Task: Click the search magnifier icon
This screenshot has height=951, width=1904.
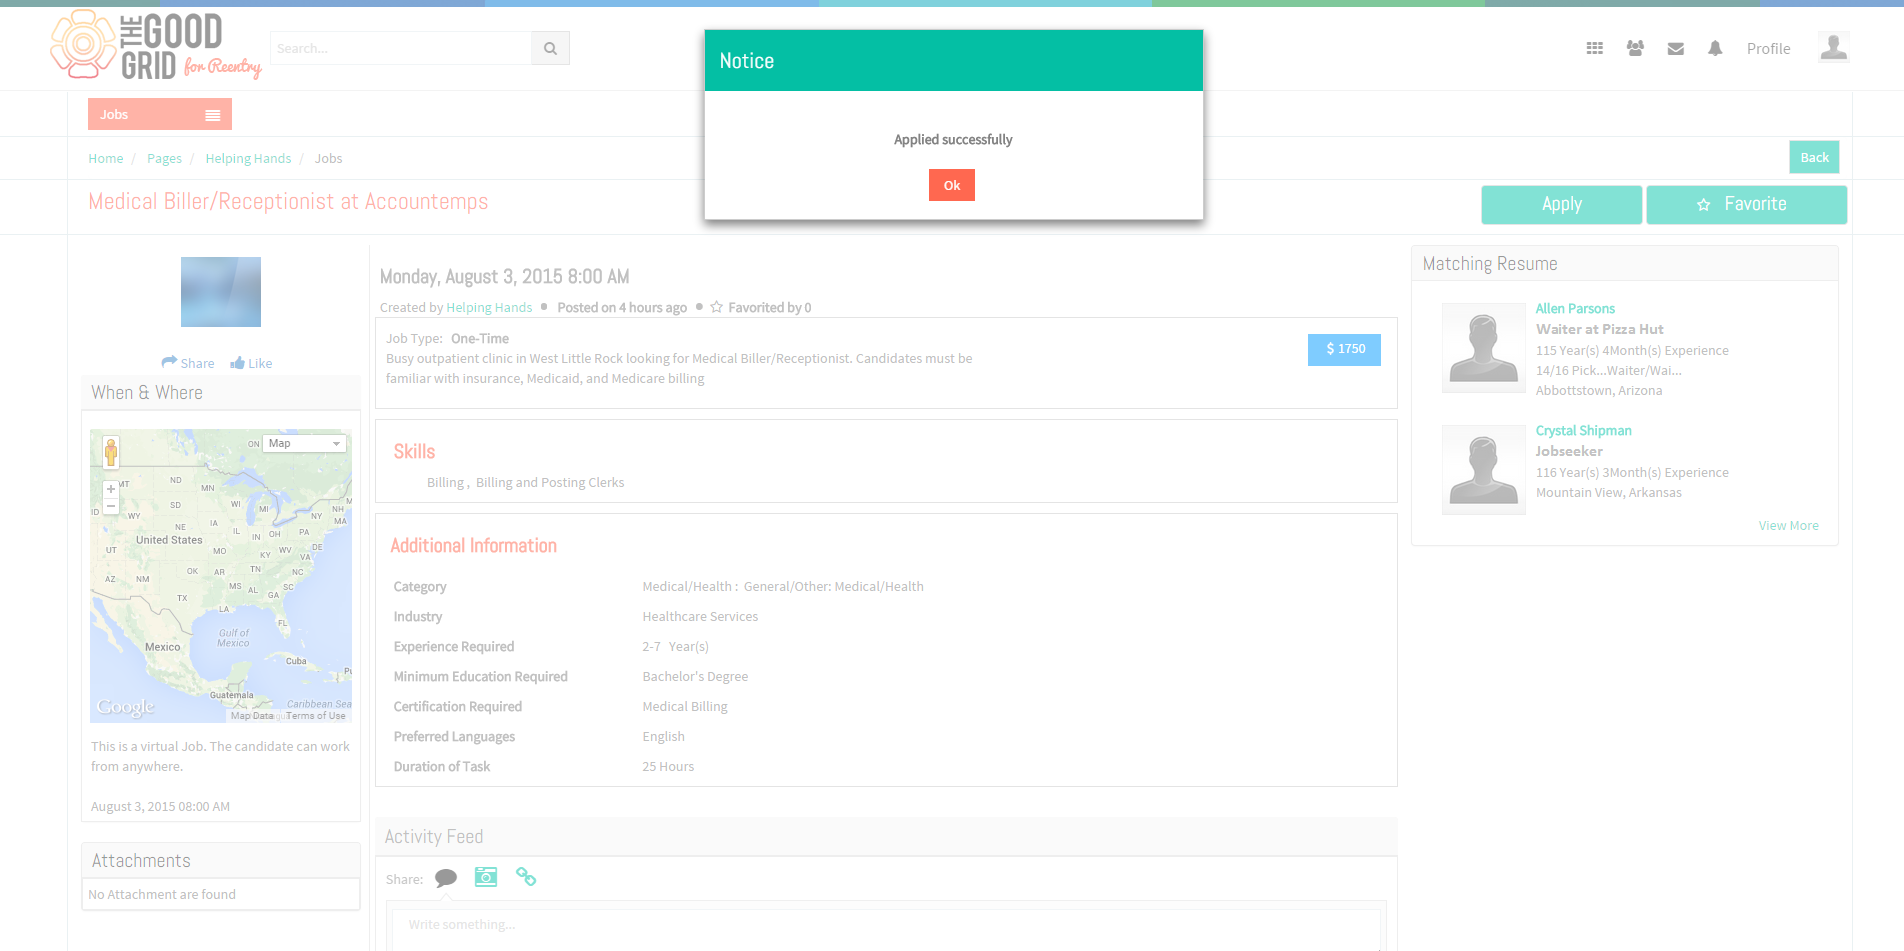Action: pyautogui.click(x=550, y=48)
